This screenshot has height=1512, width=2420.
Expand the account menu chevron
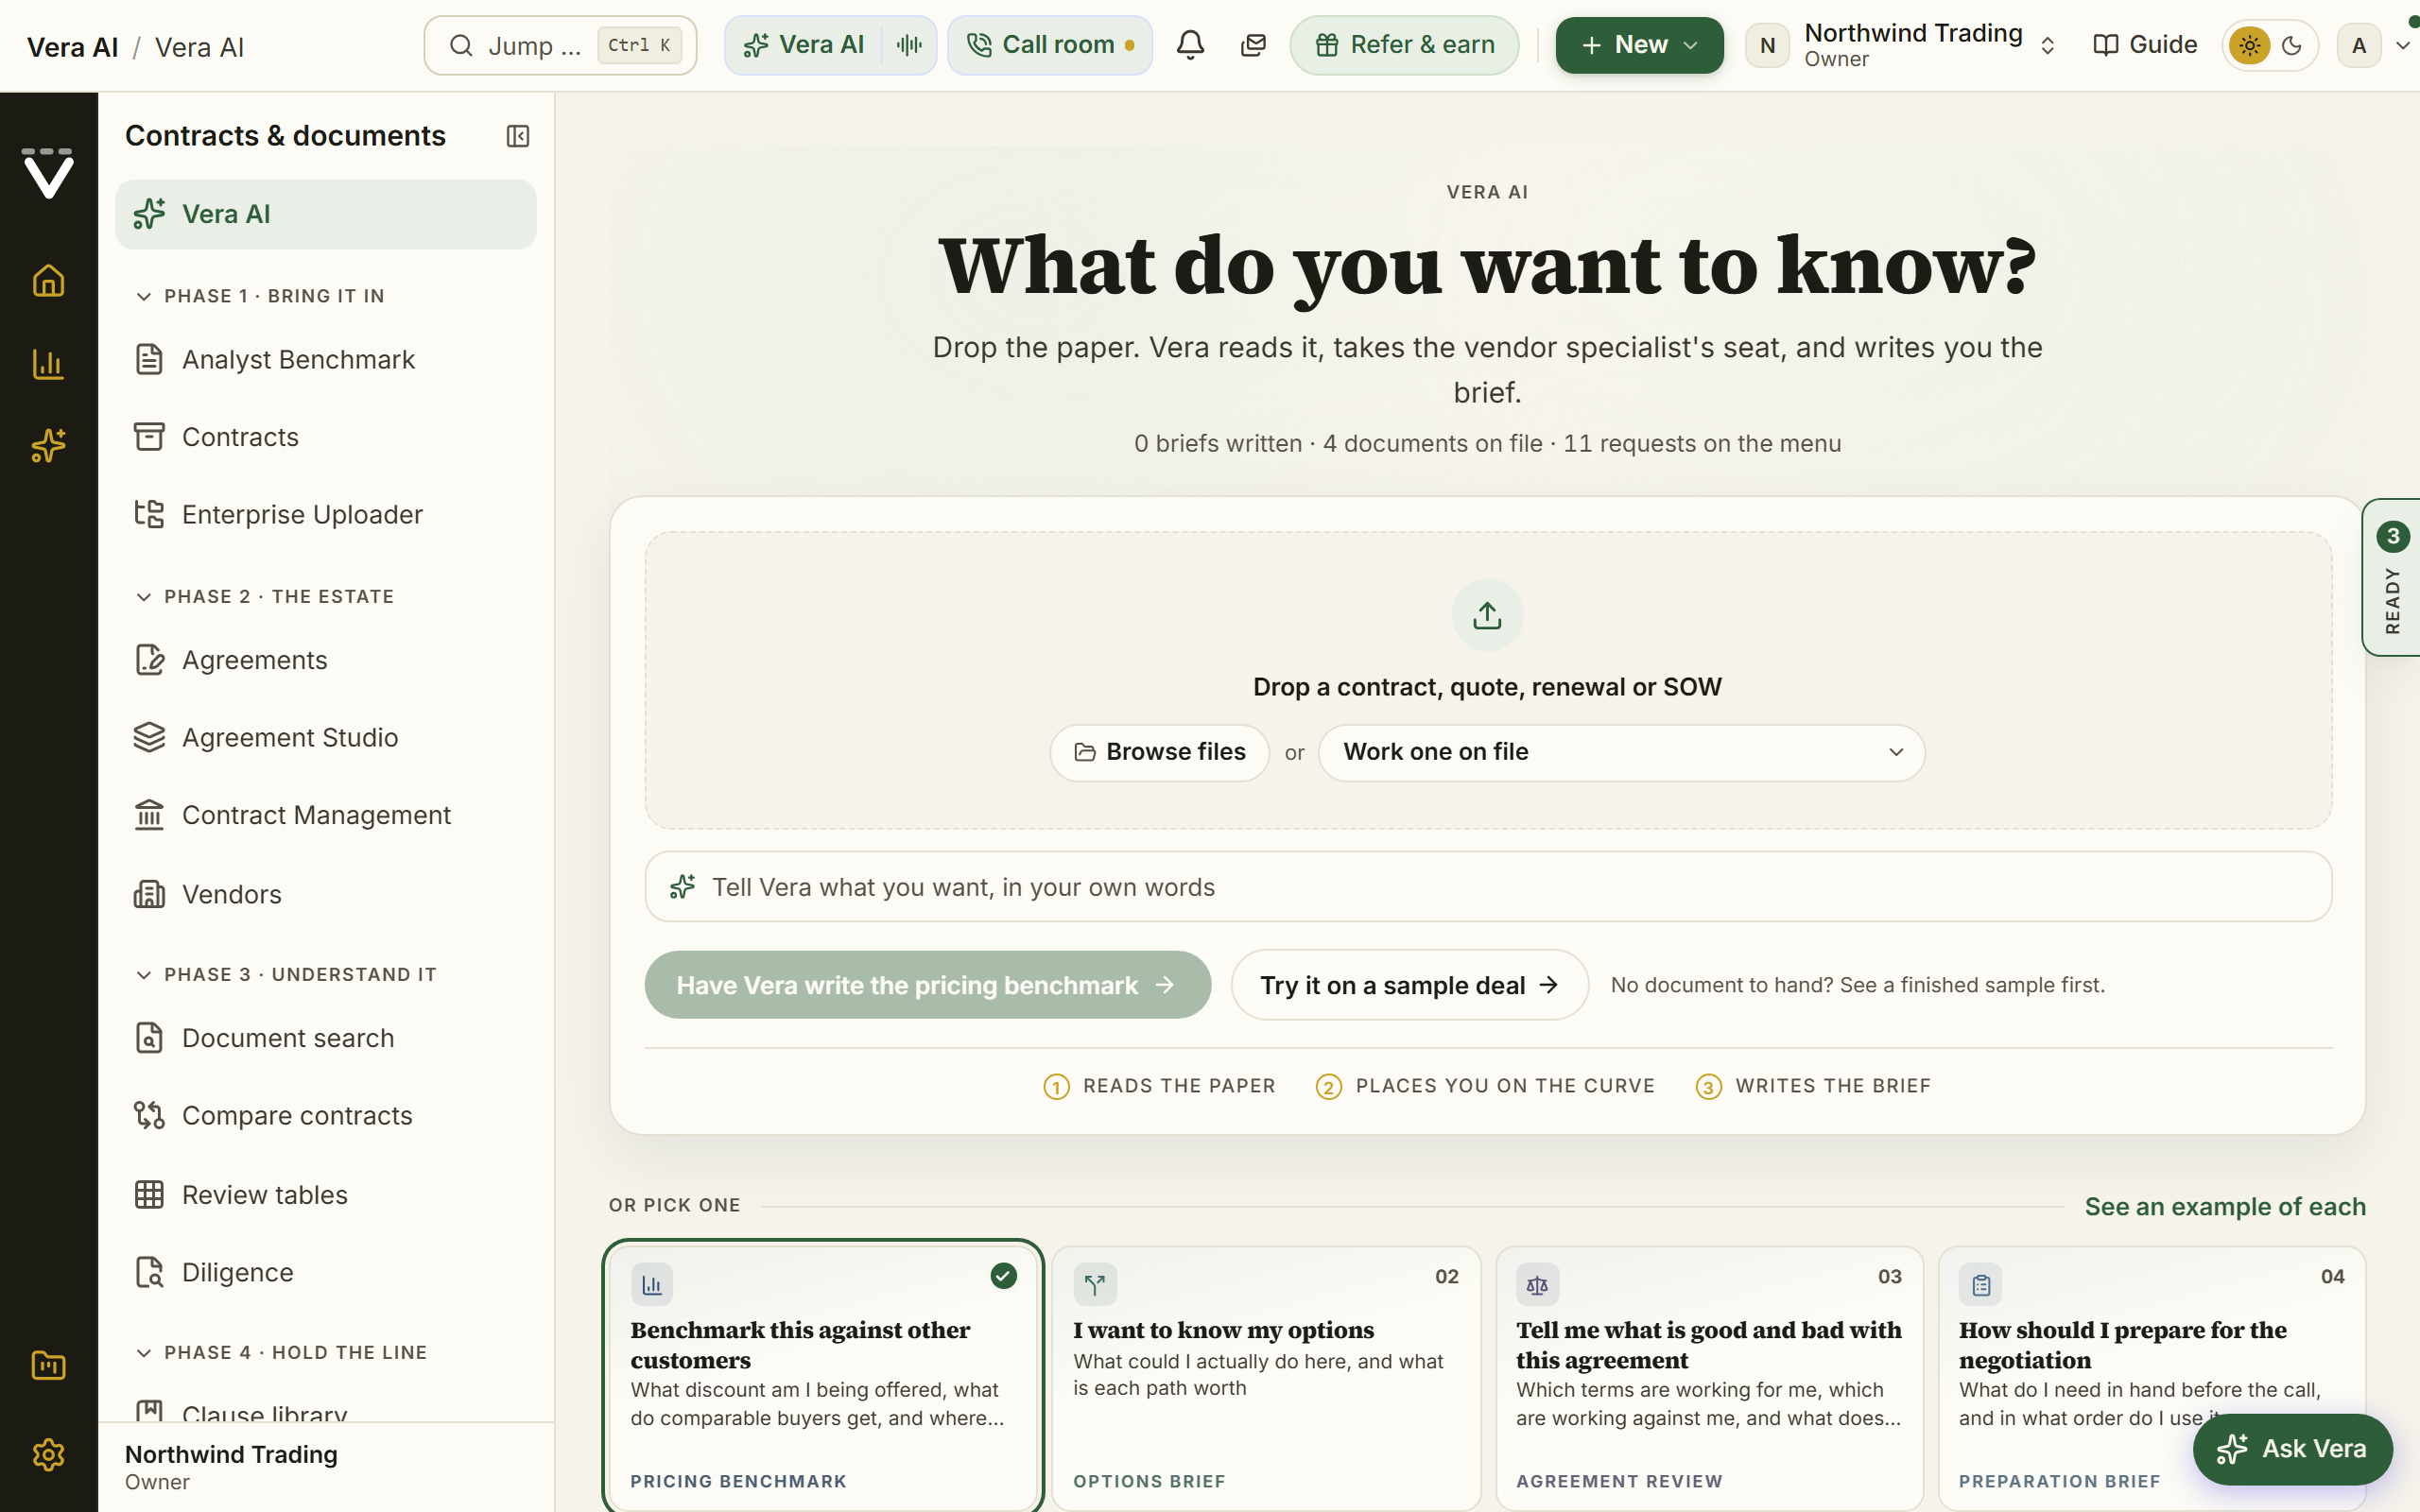[x=2402, y=45]
